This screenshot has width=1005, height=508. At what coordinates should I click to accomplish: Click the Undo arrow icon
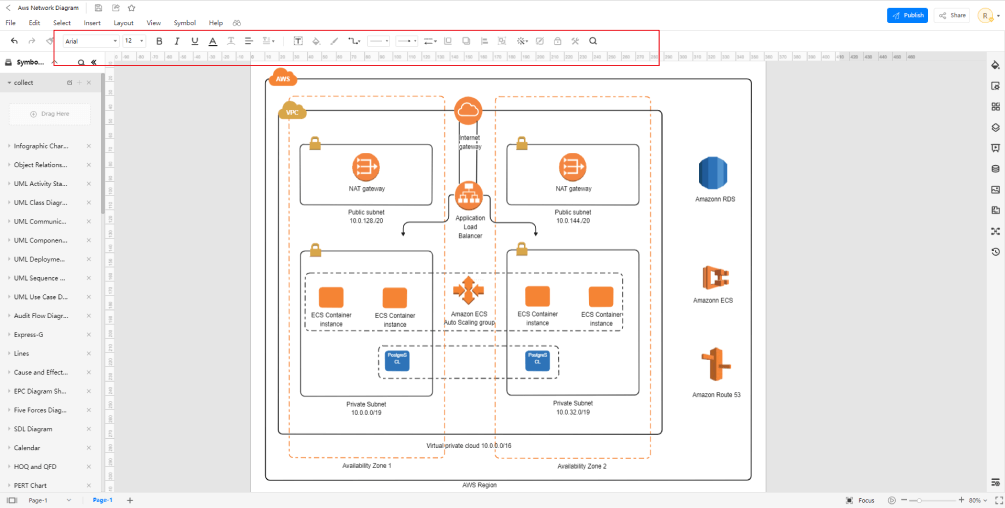[x=15, y=41]
